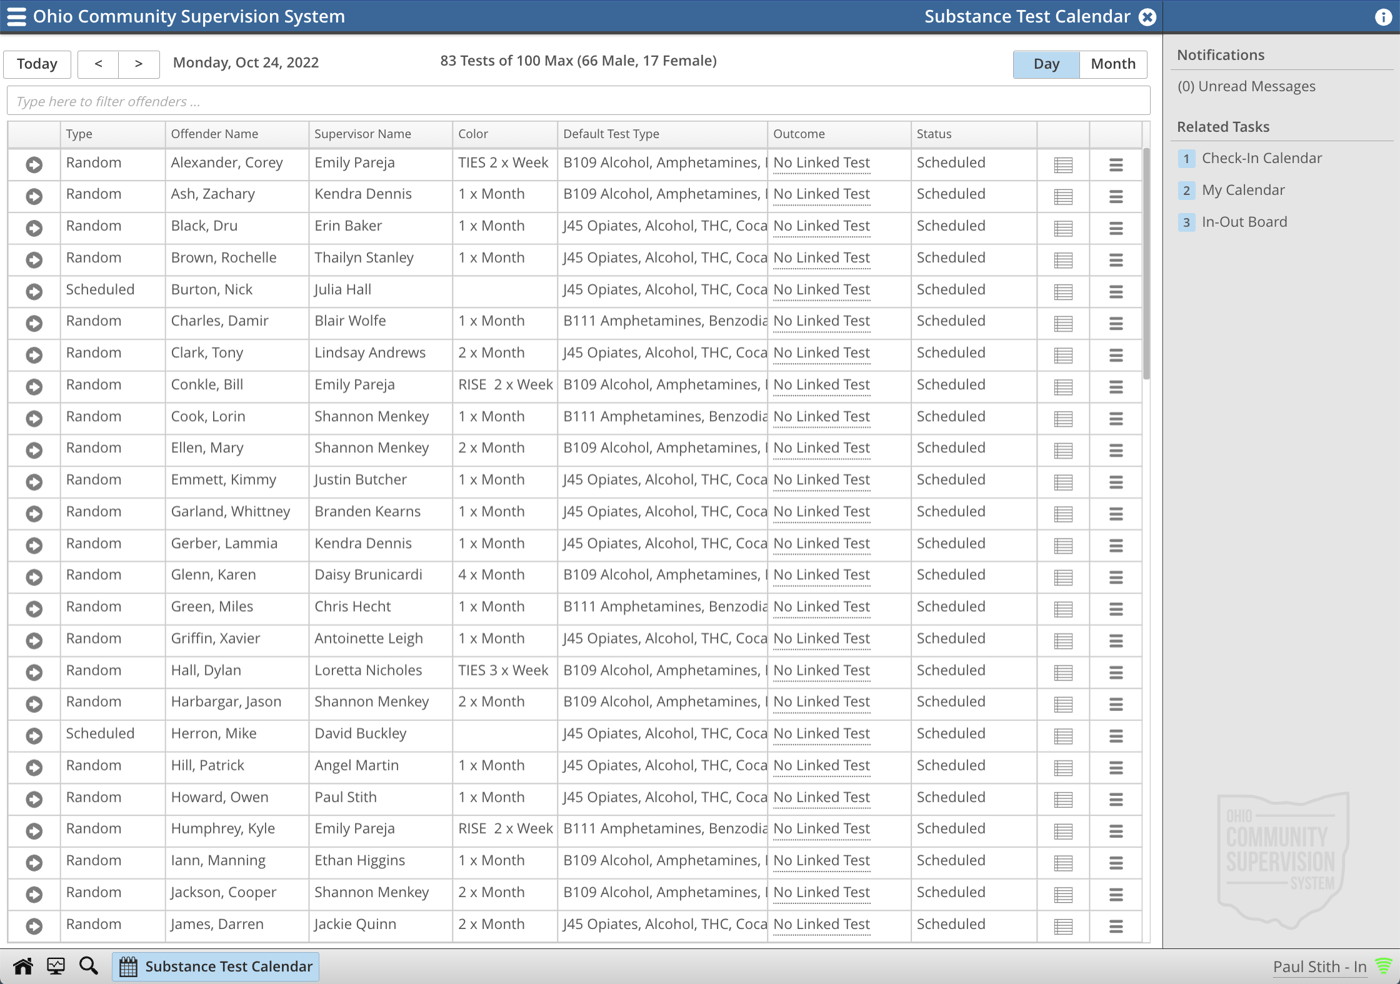Viewport: 1400px width, 984px height.
Task: Click the info icon in the header
Action: [x=1383, y=17]
